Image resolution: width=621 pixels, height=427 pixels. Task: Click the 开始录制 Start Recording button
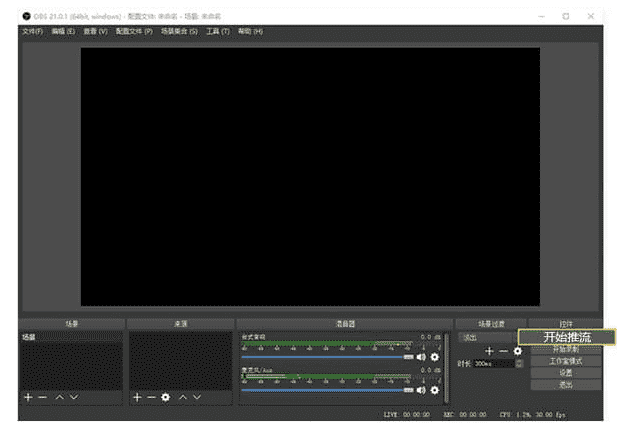566,349
